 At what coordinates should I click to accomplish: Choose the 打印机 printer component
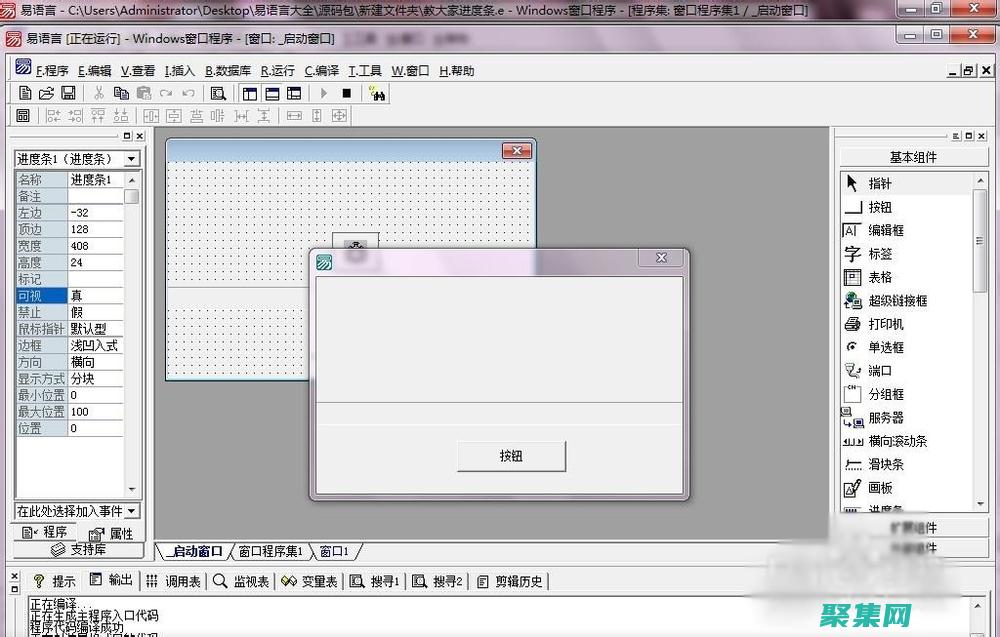tap(885, 324)
